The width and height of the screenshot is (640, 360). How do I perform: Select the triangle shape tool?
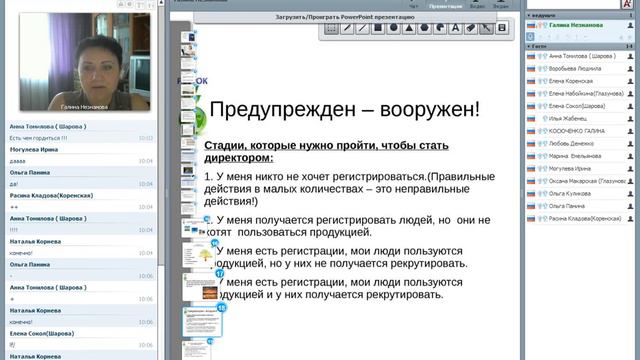tap(409, 28)
